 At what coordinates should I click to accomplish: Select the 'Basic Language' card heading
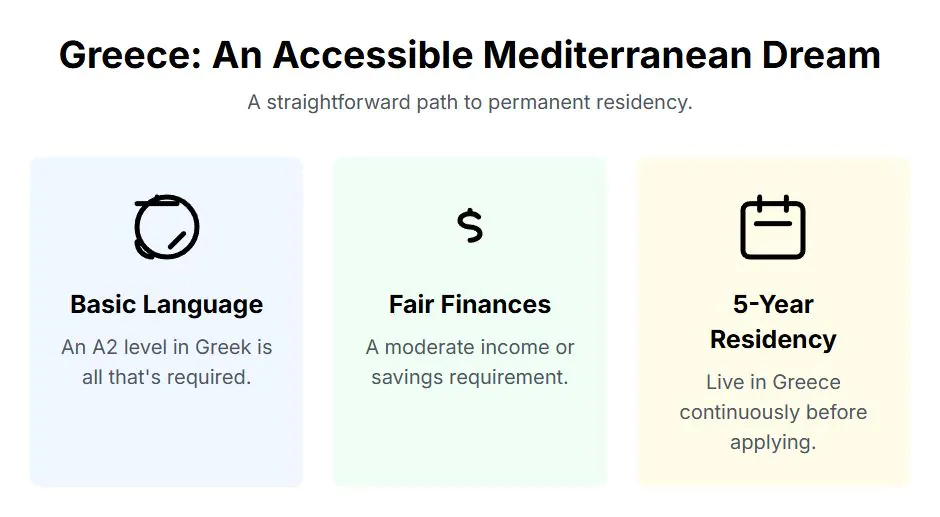click(167, 305)
